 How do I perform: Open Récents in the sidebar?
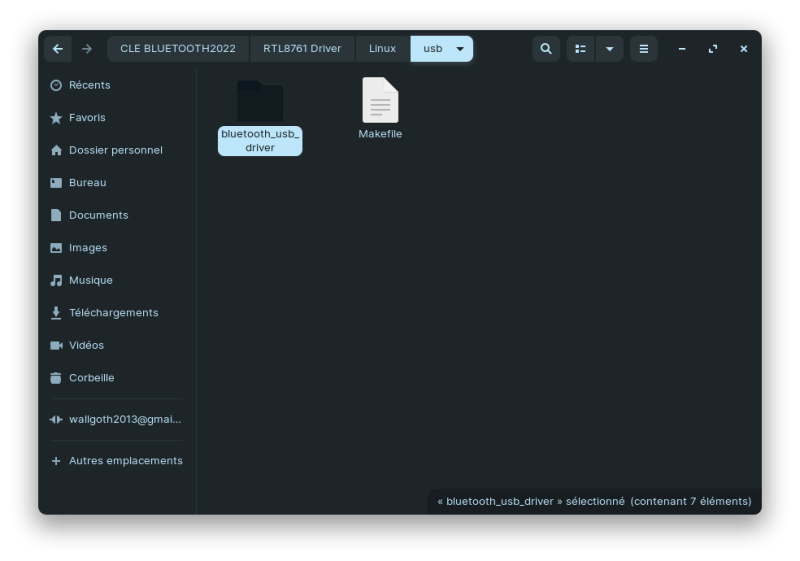click(89, 85)
